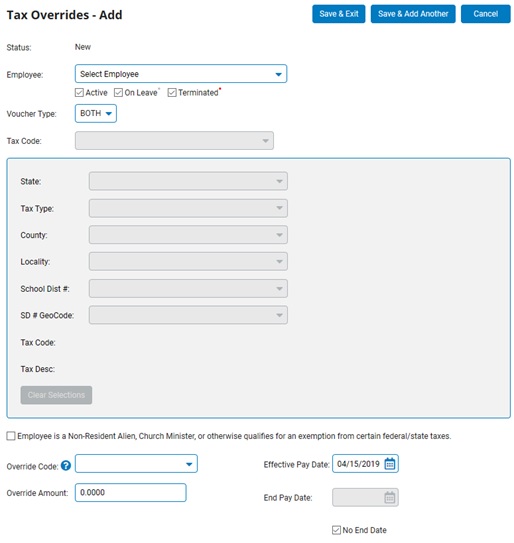Image resolution: width=514 pixels, height=543 pixels.
Task: Click Save & Add Another button
Action: point(413,14)
